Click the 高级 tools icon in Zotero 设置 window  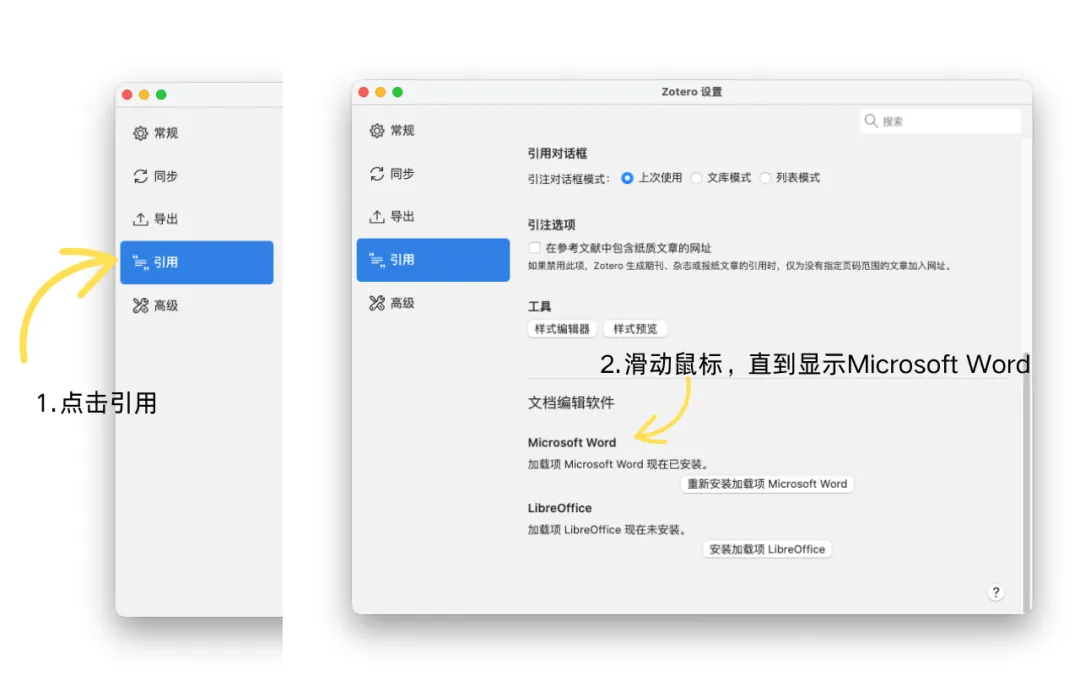click(x=377, y=303)
